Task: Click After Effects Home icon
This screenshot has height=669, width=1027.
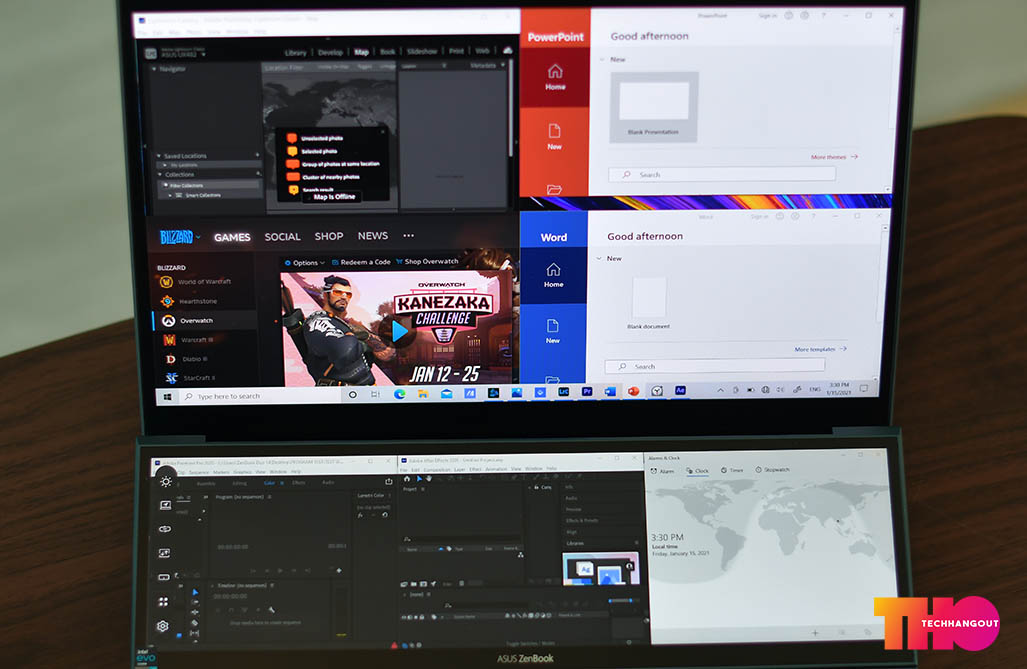Action: [x=407, y=479]
